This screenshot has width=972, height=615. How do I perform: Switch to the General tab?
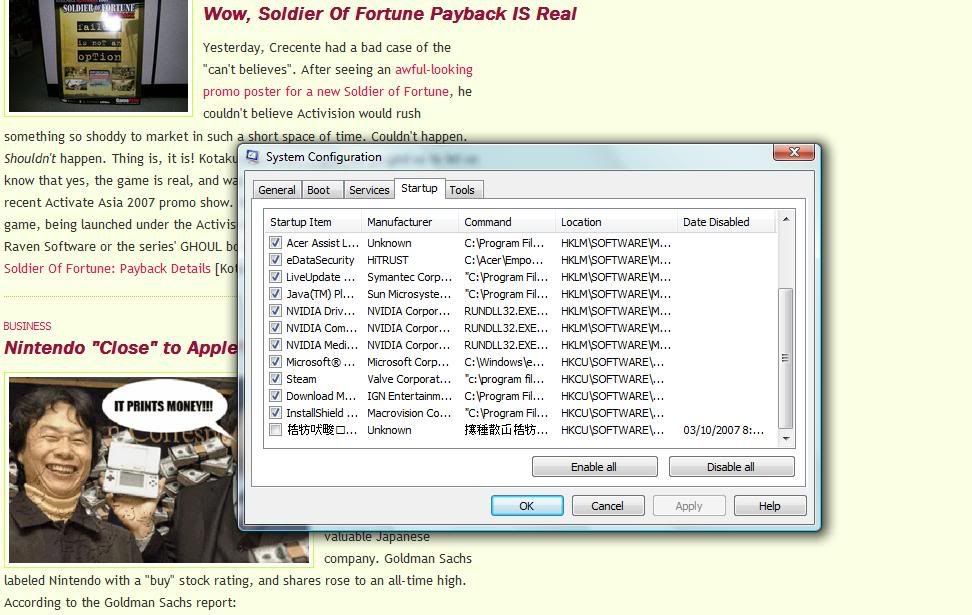276,190
